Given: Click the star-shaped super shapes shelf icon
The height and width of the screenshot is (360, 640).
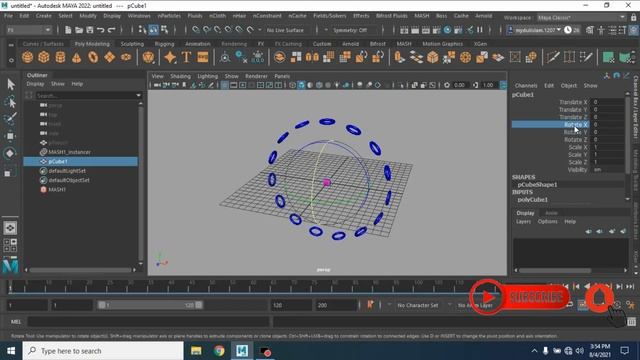Looking at the screenshot, I should [170, 57].
